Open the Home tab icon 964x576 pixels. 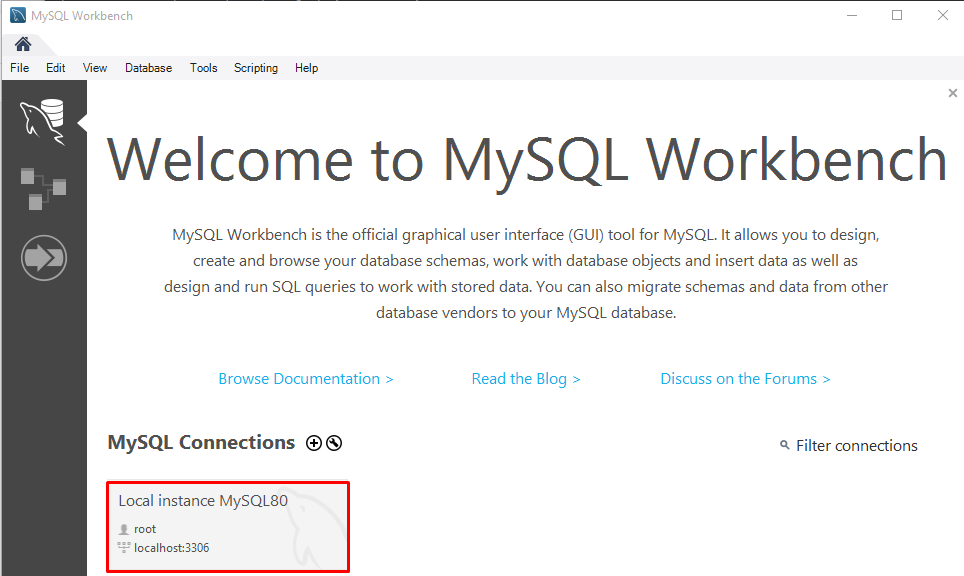23,44
